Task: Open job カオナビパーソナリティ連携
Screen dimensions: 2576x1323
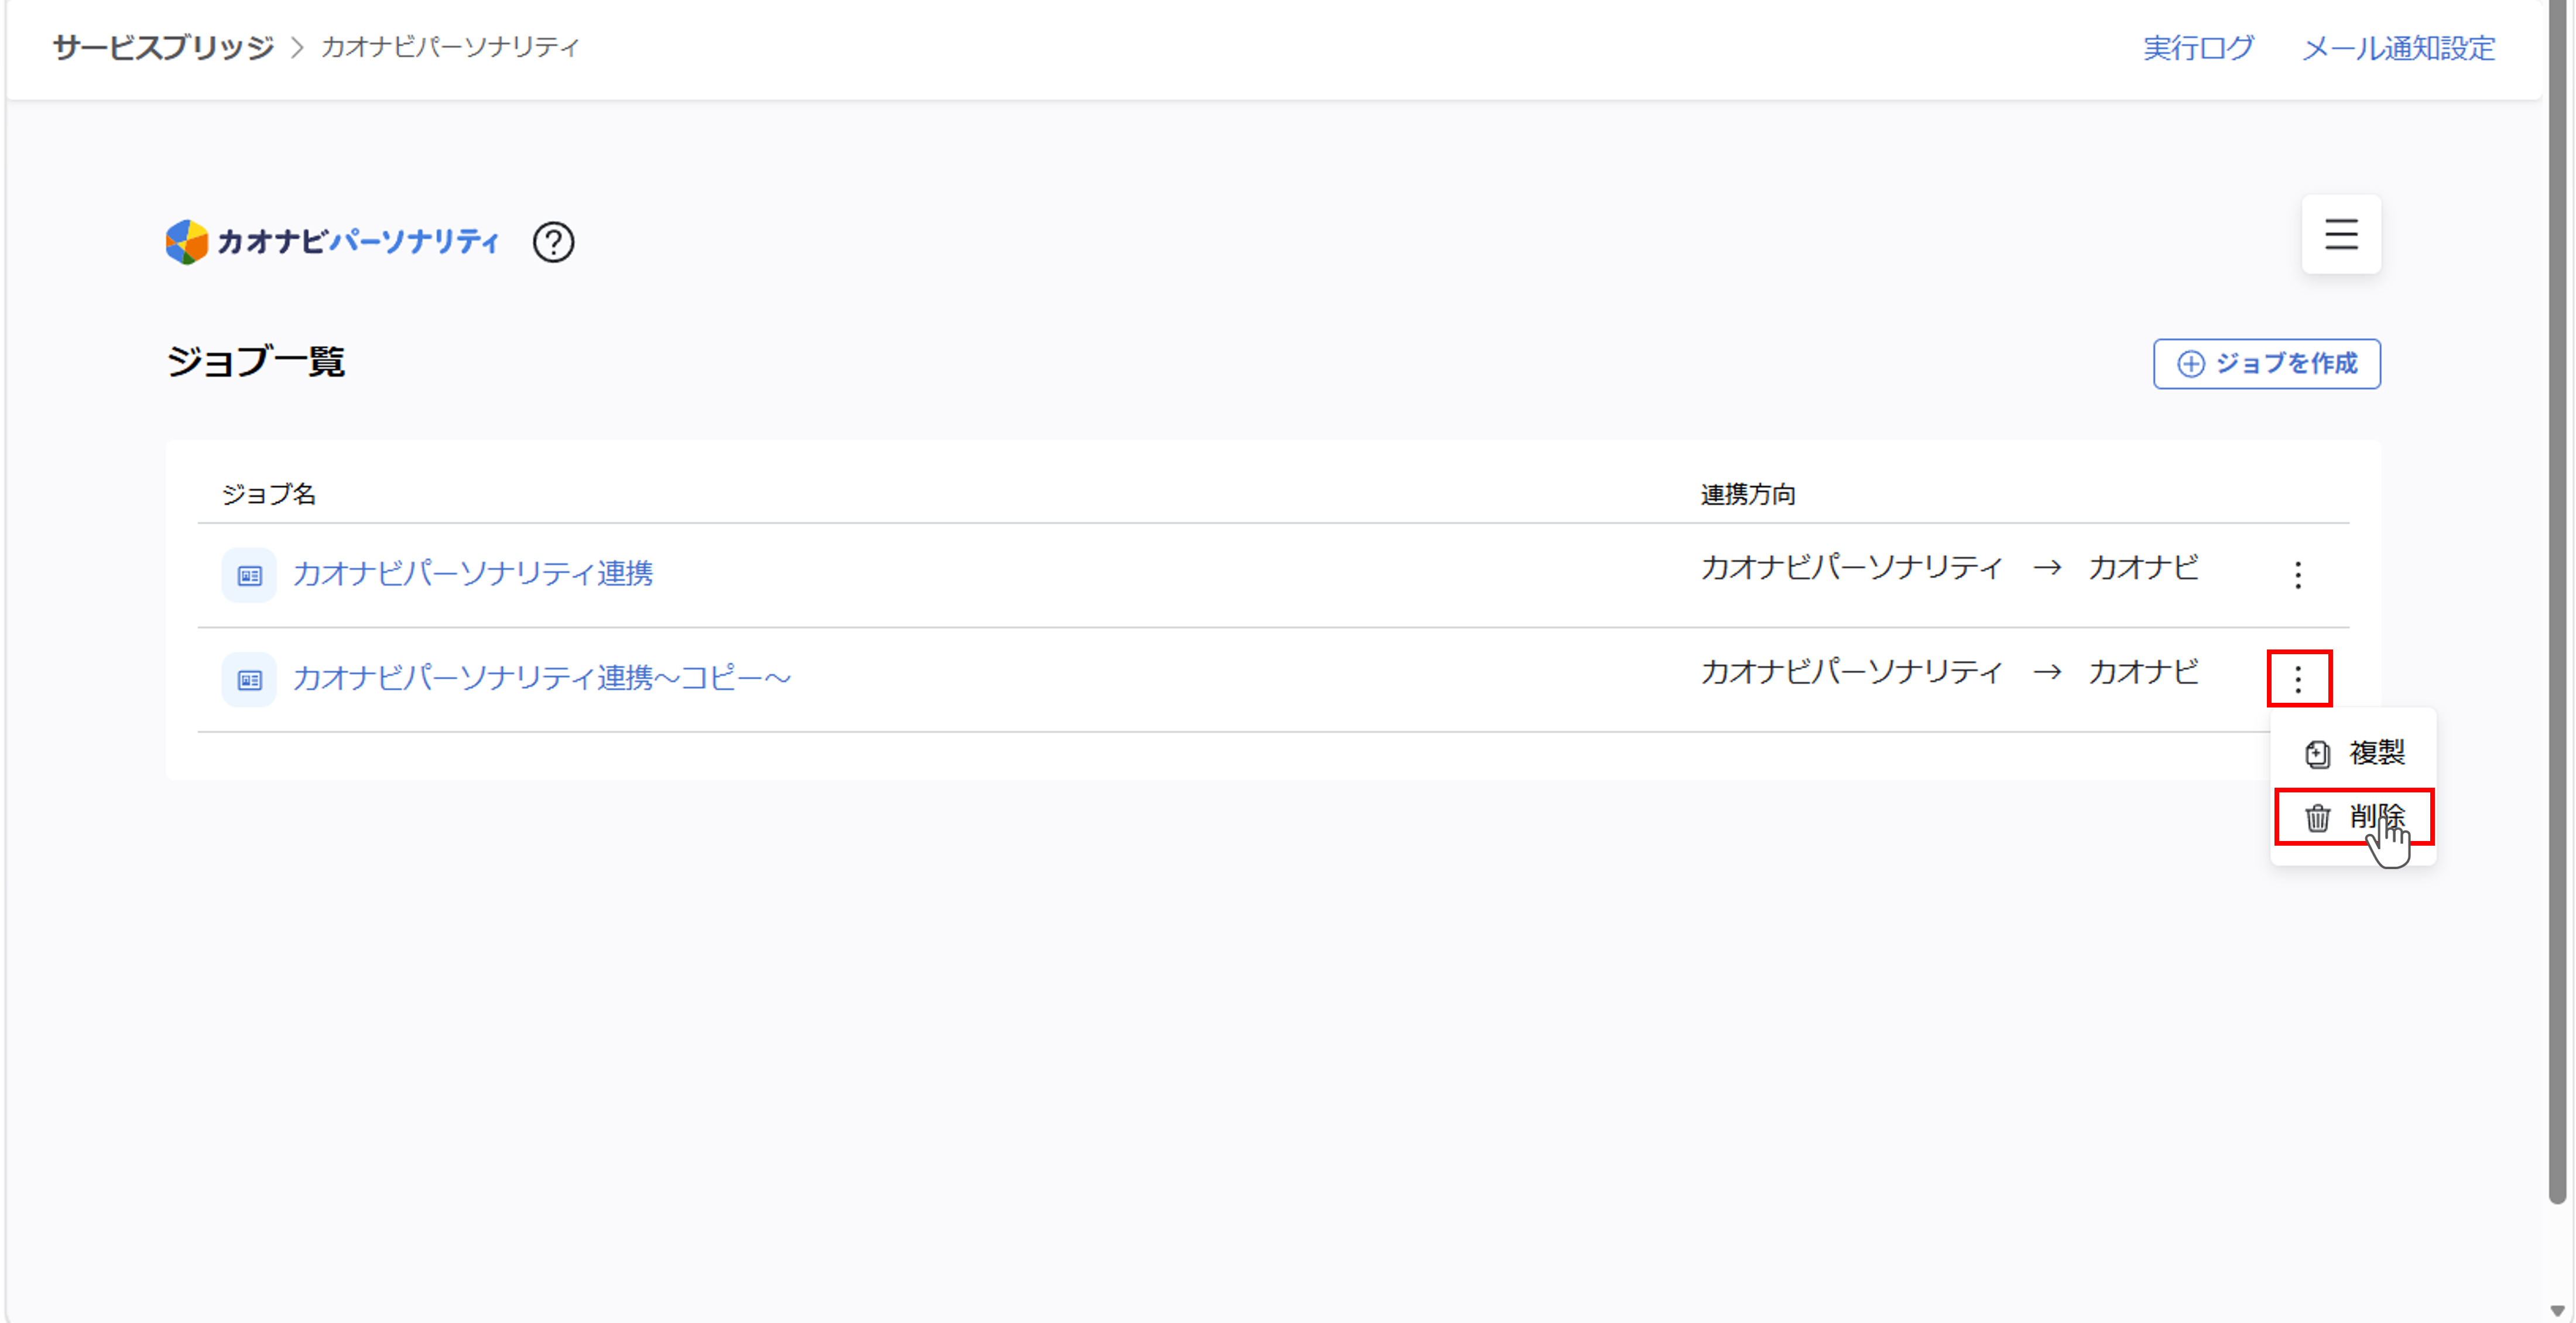Action: click(472, 573)
